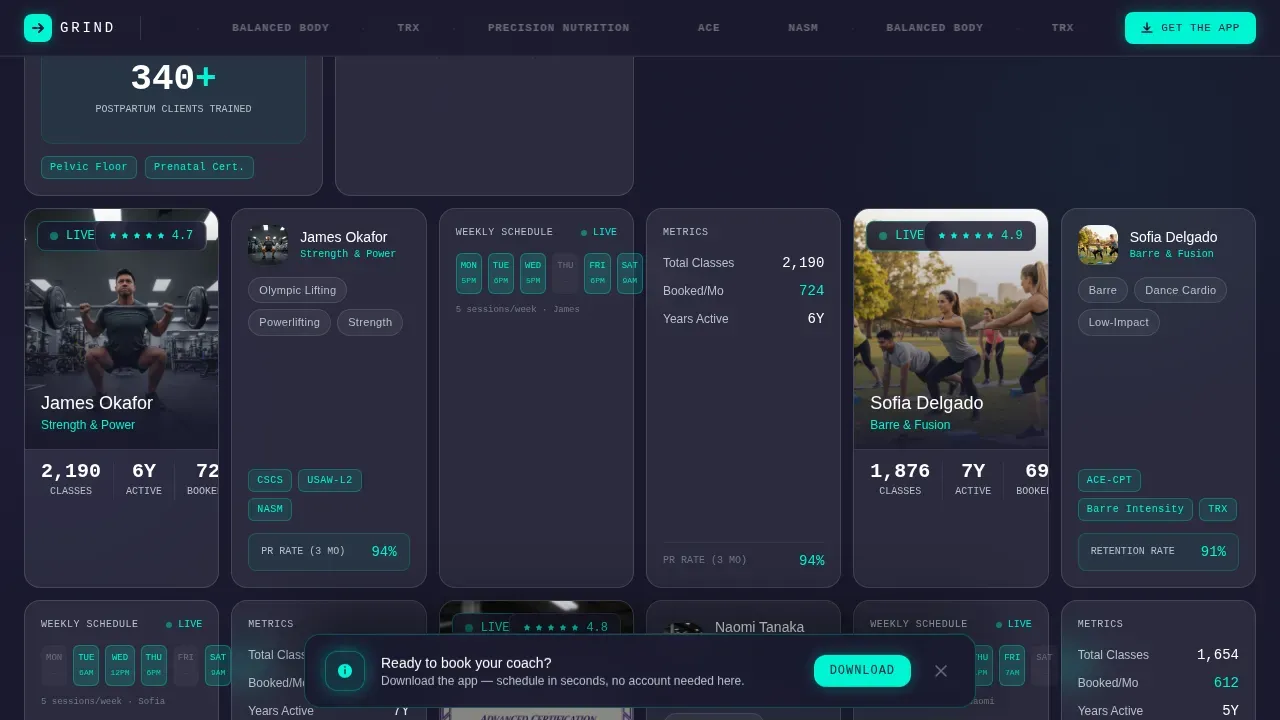Click the download icon in Get The App
The image size is (1280, 720).
[1147, 28]
